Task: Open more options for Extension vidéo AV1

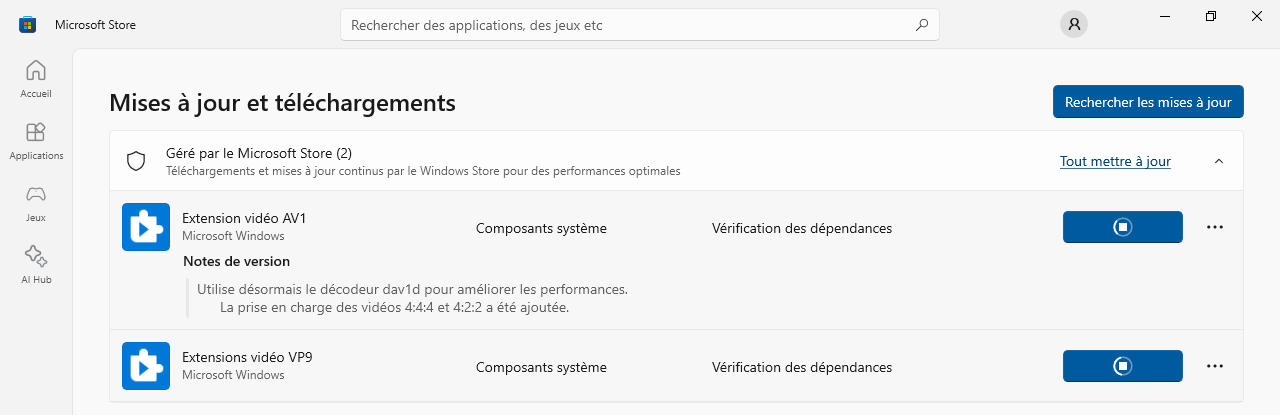Action: point(1215,227)
